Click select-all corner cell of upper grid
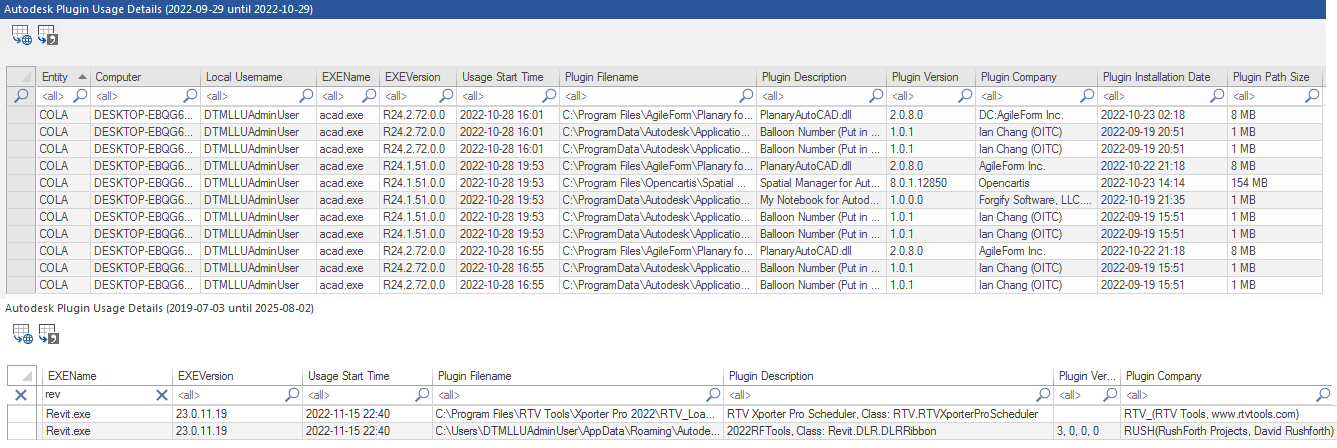The width and height of the screenshot is (1337, 448). coord(21,77)
